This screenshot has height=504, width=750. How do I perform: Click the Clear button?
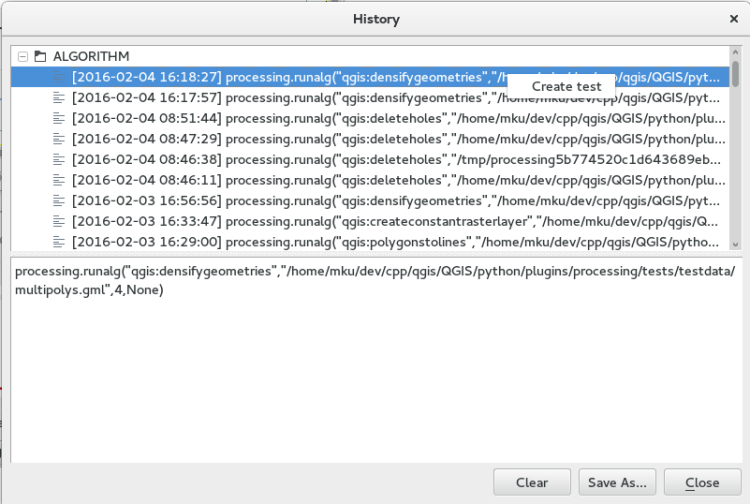[x=532, y=482]
